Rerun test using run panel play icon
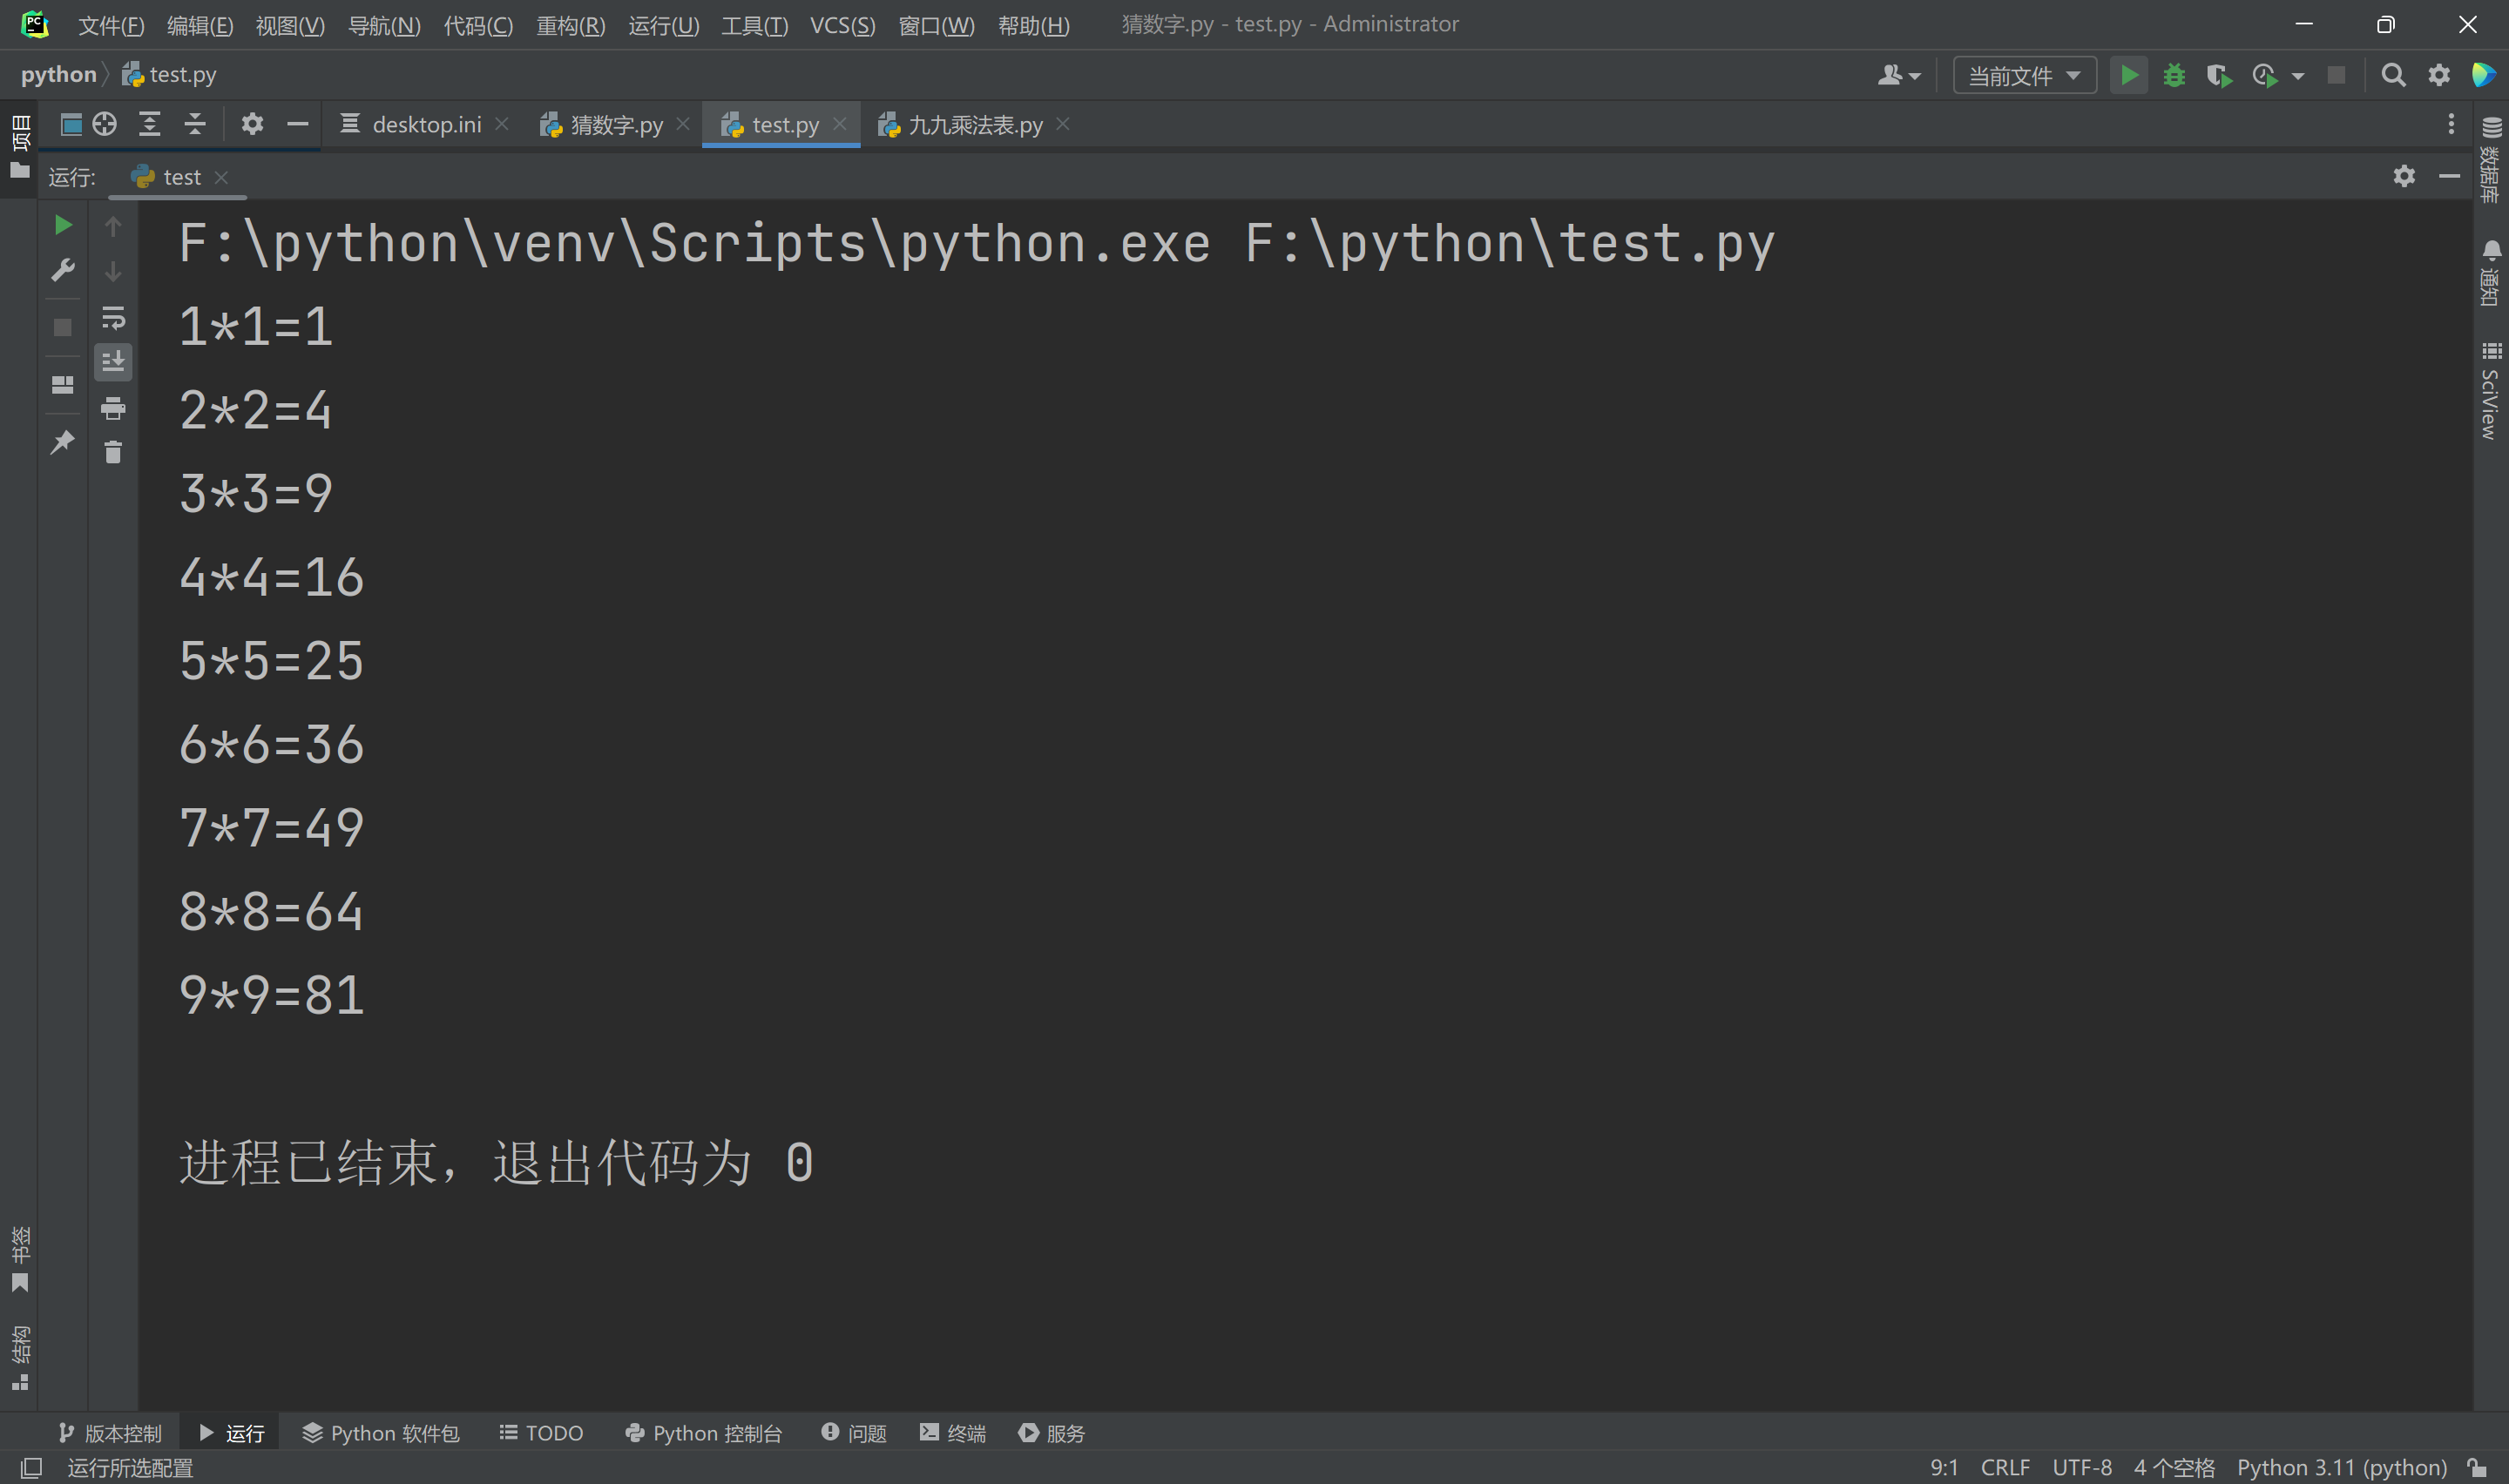 point(63,225)
